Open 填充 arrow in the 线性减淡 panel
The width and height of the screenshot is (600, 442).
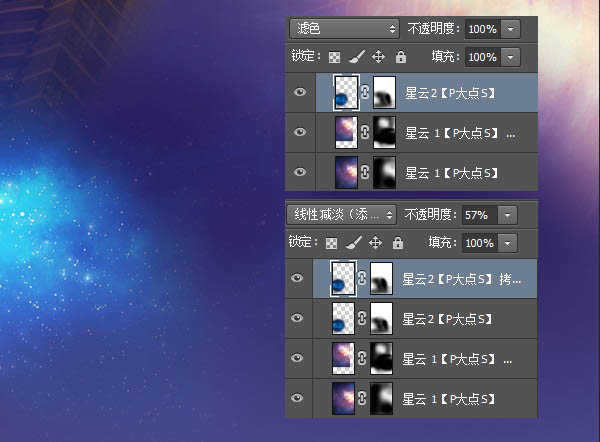click(x=507, y=243)
